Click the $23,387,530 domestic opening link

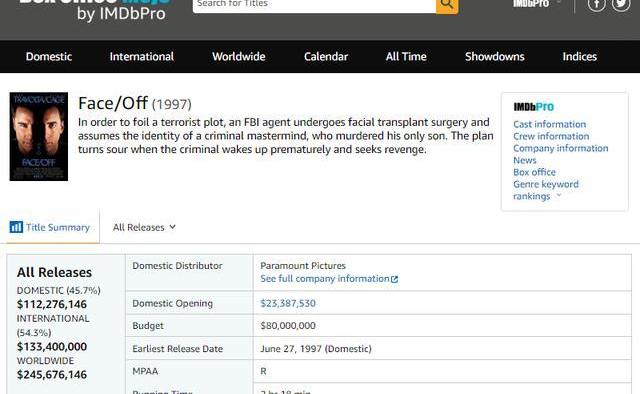(x=288, y=303)
